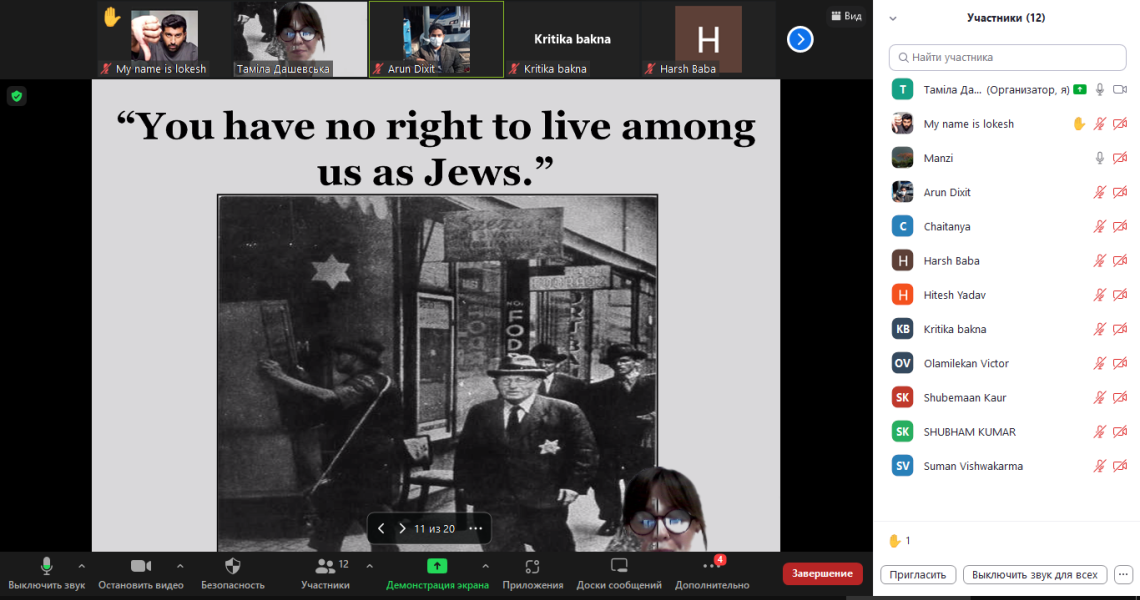Viewport: 1140px width, 600px height.
Task: Expand audio options arrow next to microphone
Action: [81, 566]
